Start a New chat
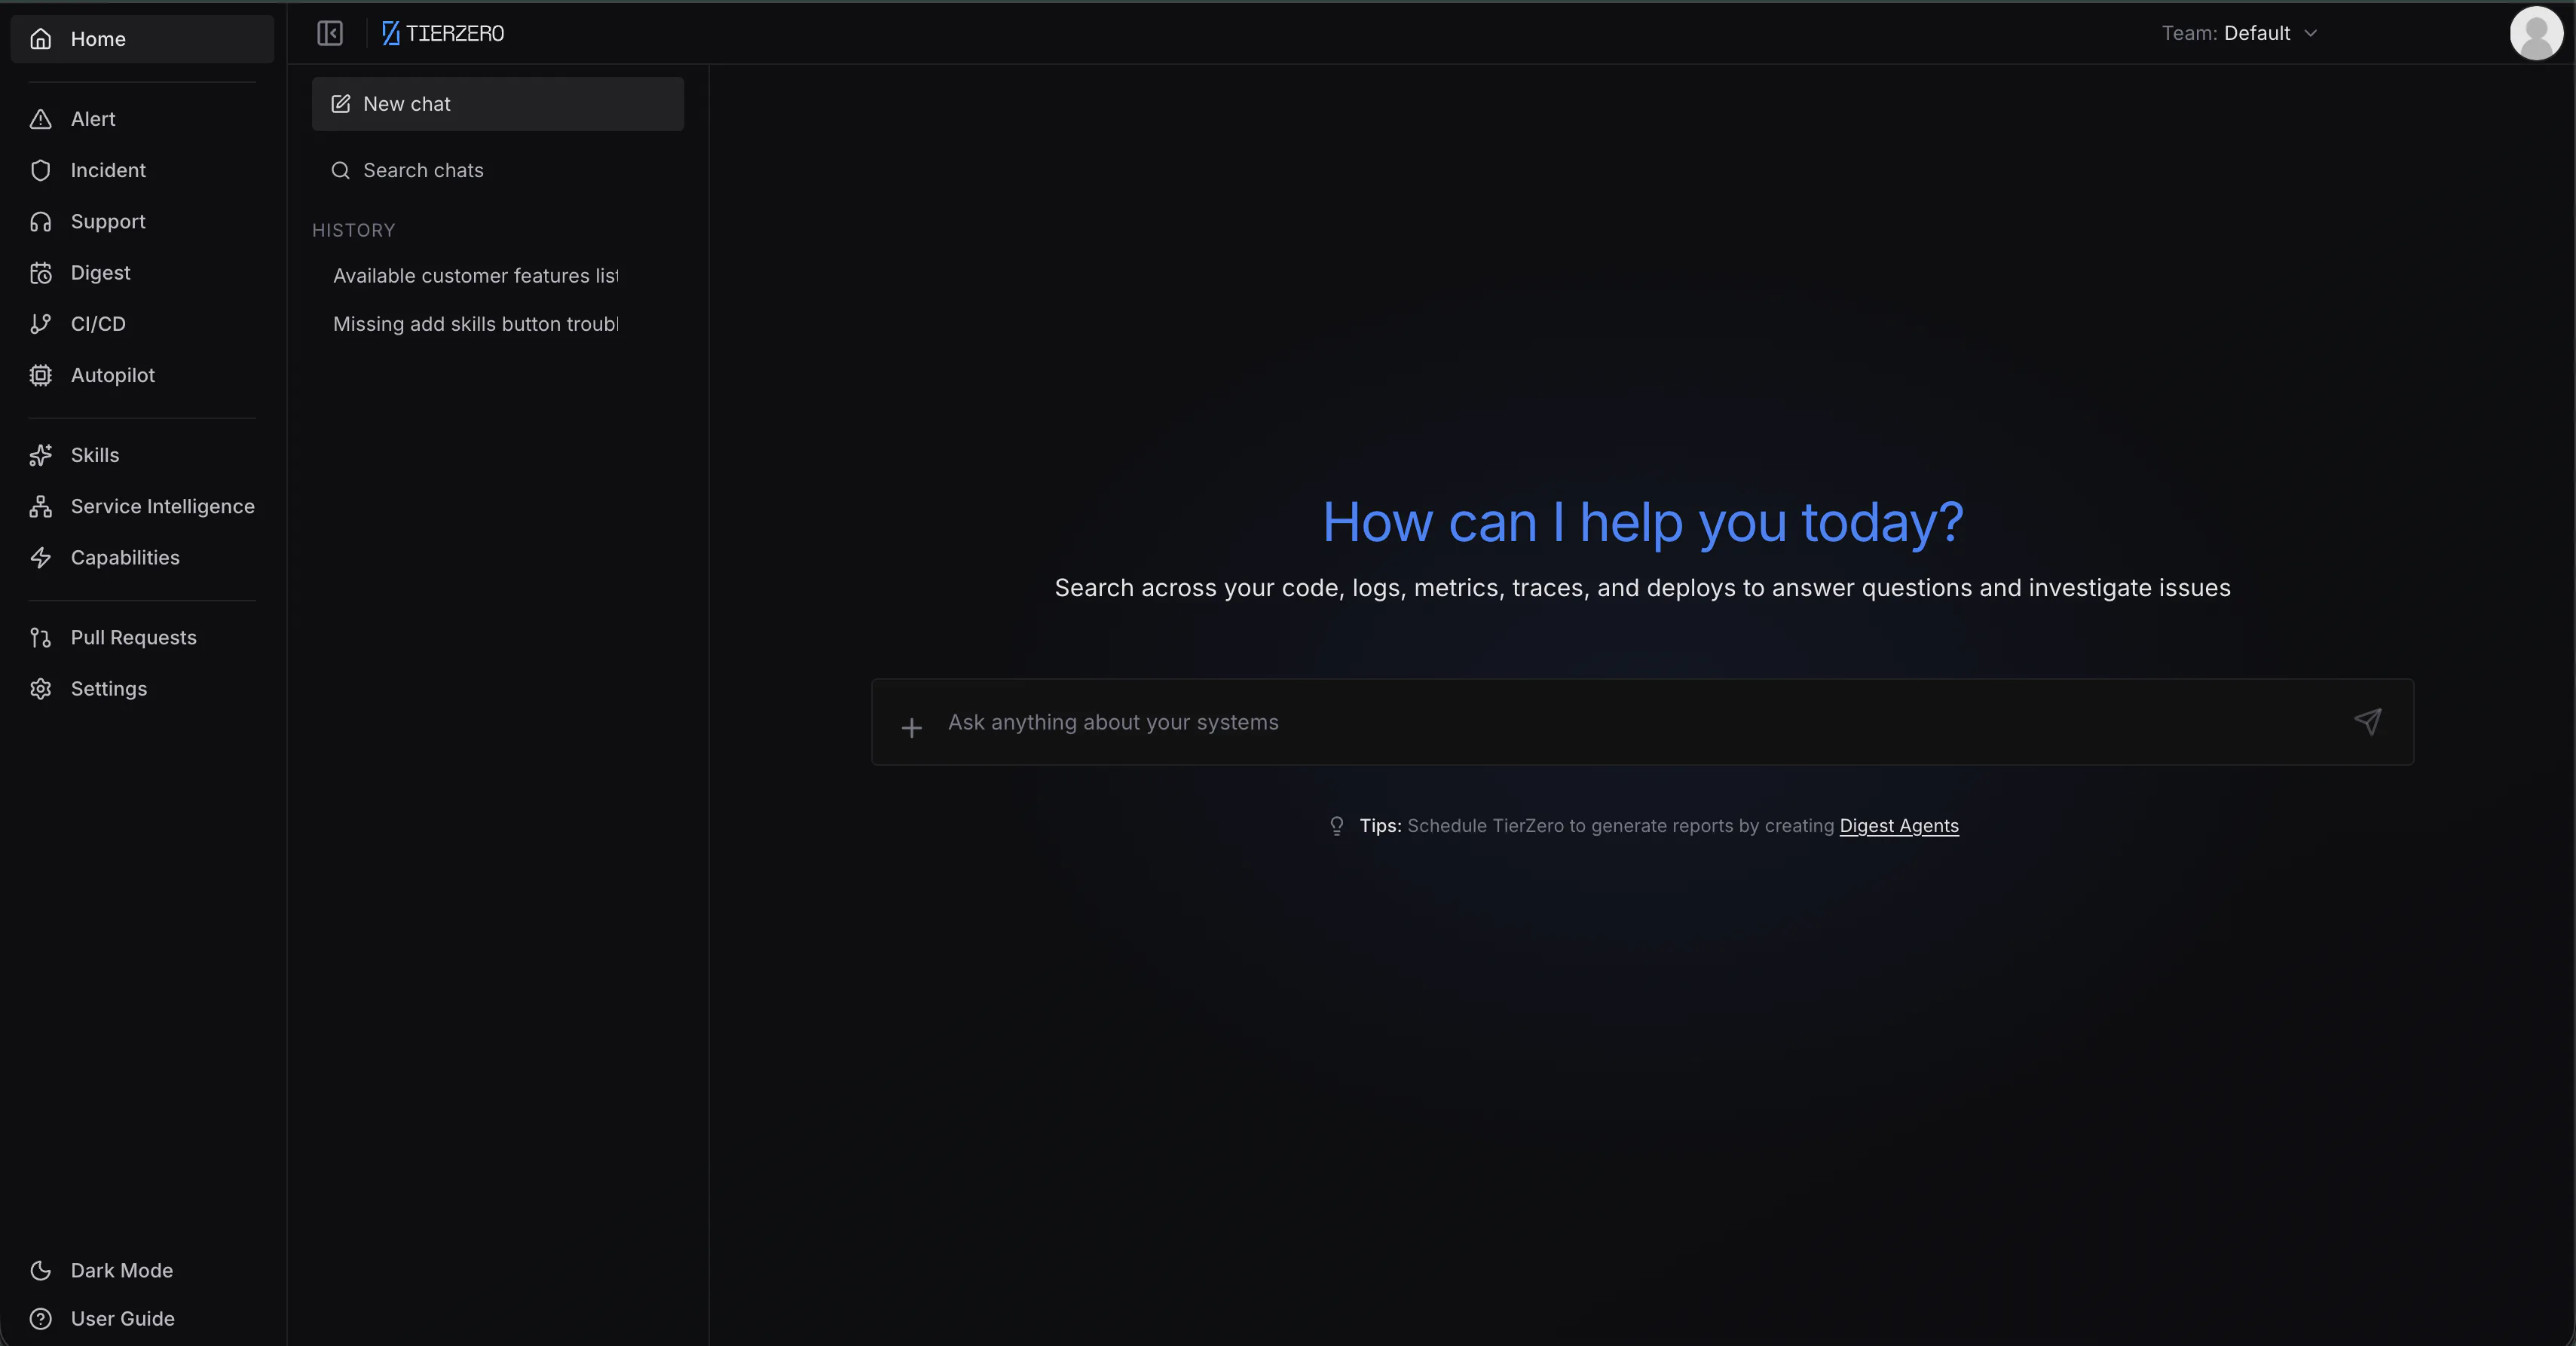The image size is (2576, 1346). [498, 104]
